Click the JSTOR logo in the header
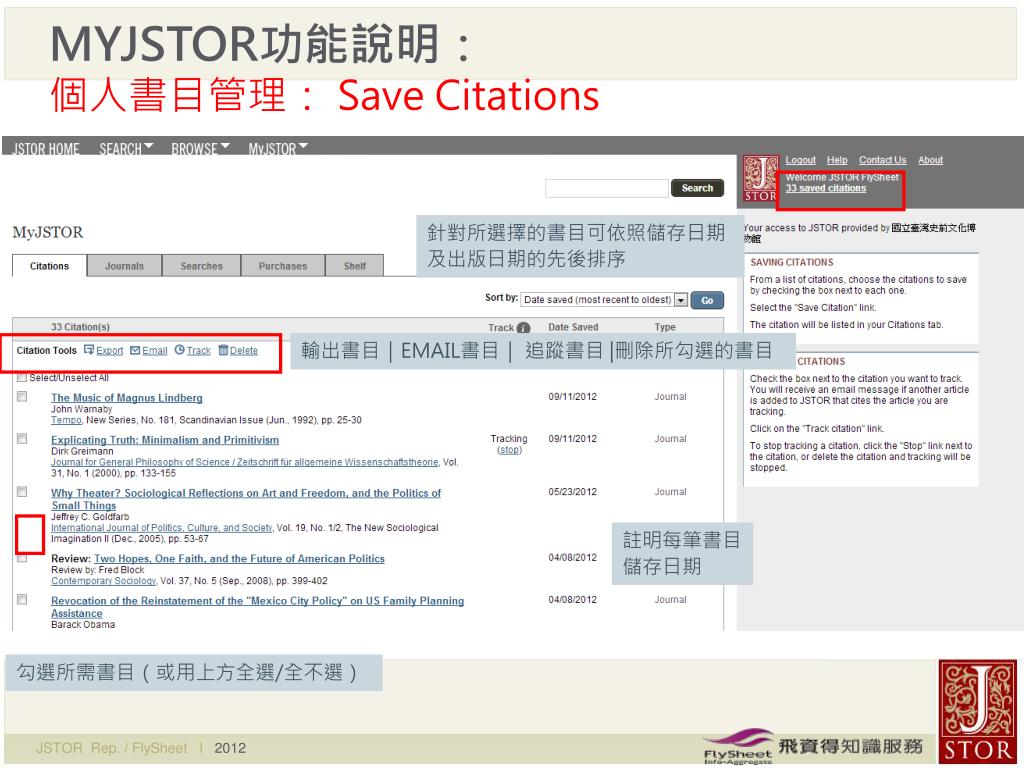The height and width of the screenshot is (768, 1024). [760, 179]
